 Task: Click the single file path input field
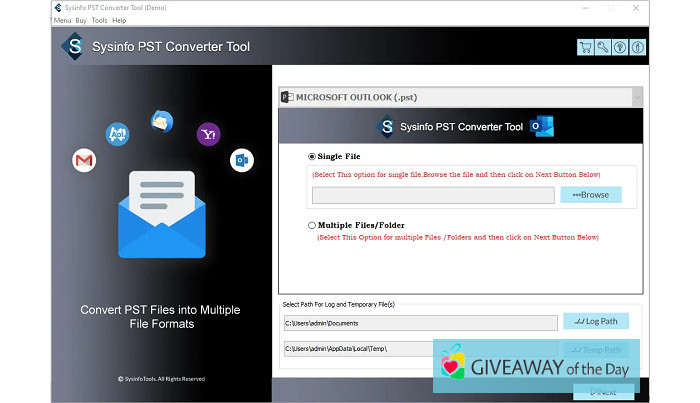click(433, 195)
